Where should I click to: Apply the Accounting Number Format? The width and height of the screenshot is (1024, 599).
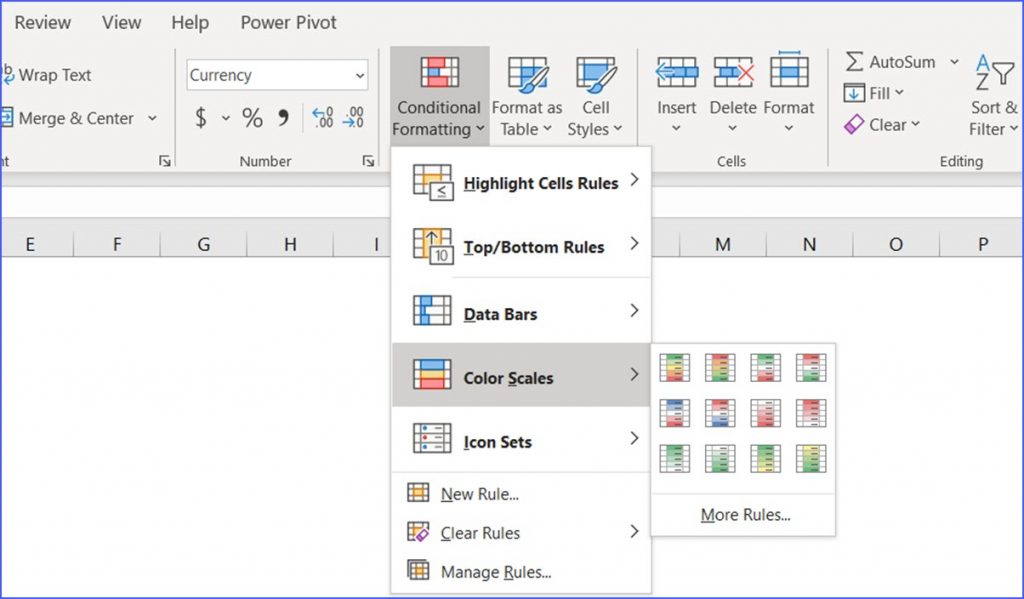tap(199, 117)
